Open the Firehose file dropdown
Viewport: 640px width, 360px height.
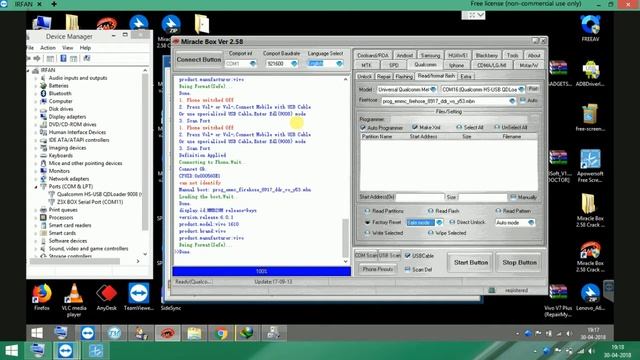click(x=512, y=101)
